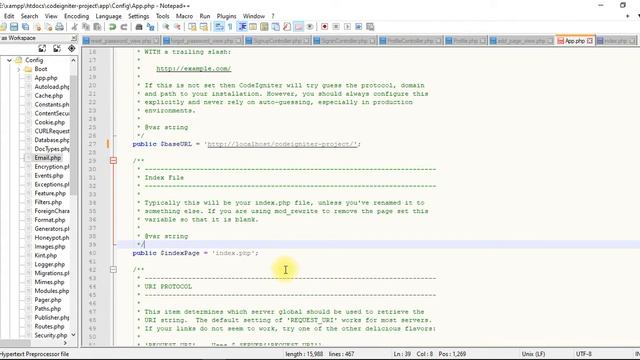The image size is (640, 360).
Task: Select Email.php in the Config tree
Action: [x=48, y=158]
